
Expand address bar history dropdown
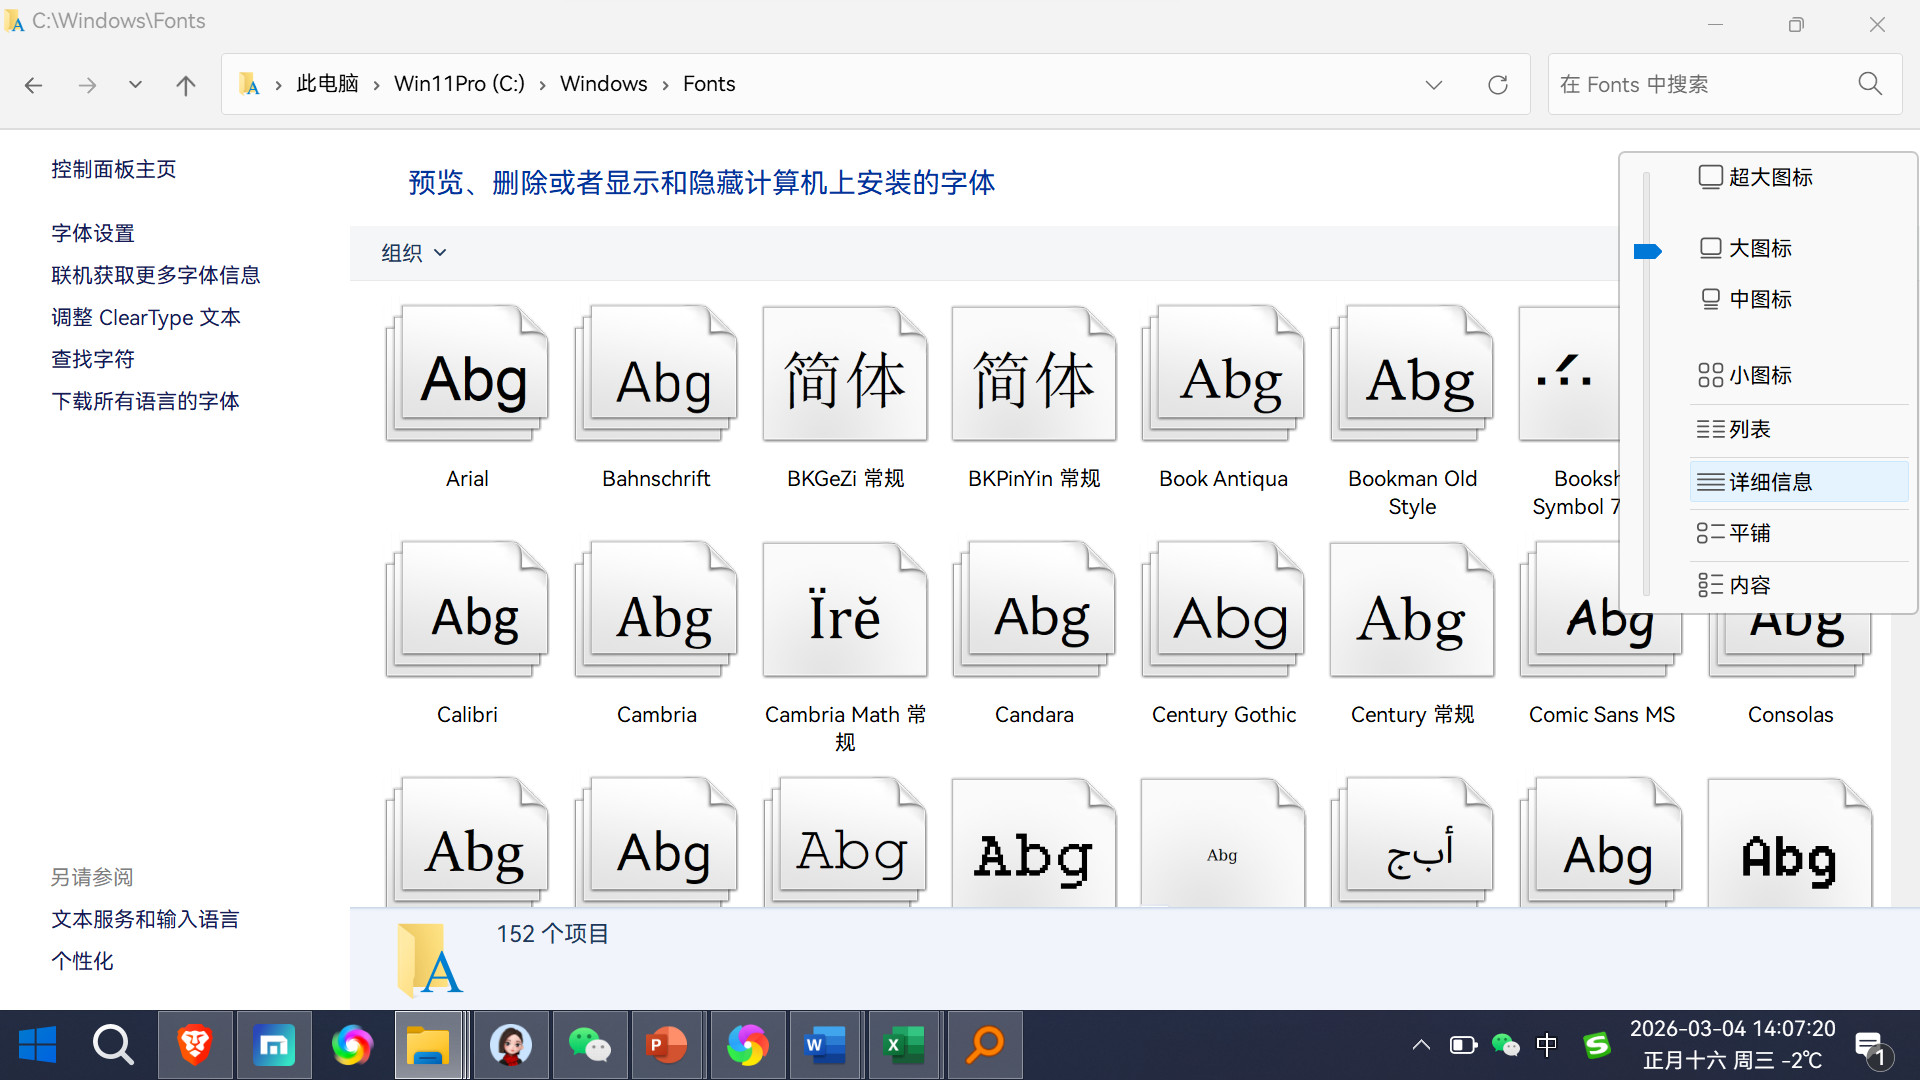point(1433,85)
